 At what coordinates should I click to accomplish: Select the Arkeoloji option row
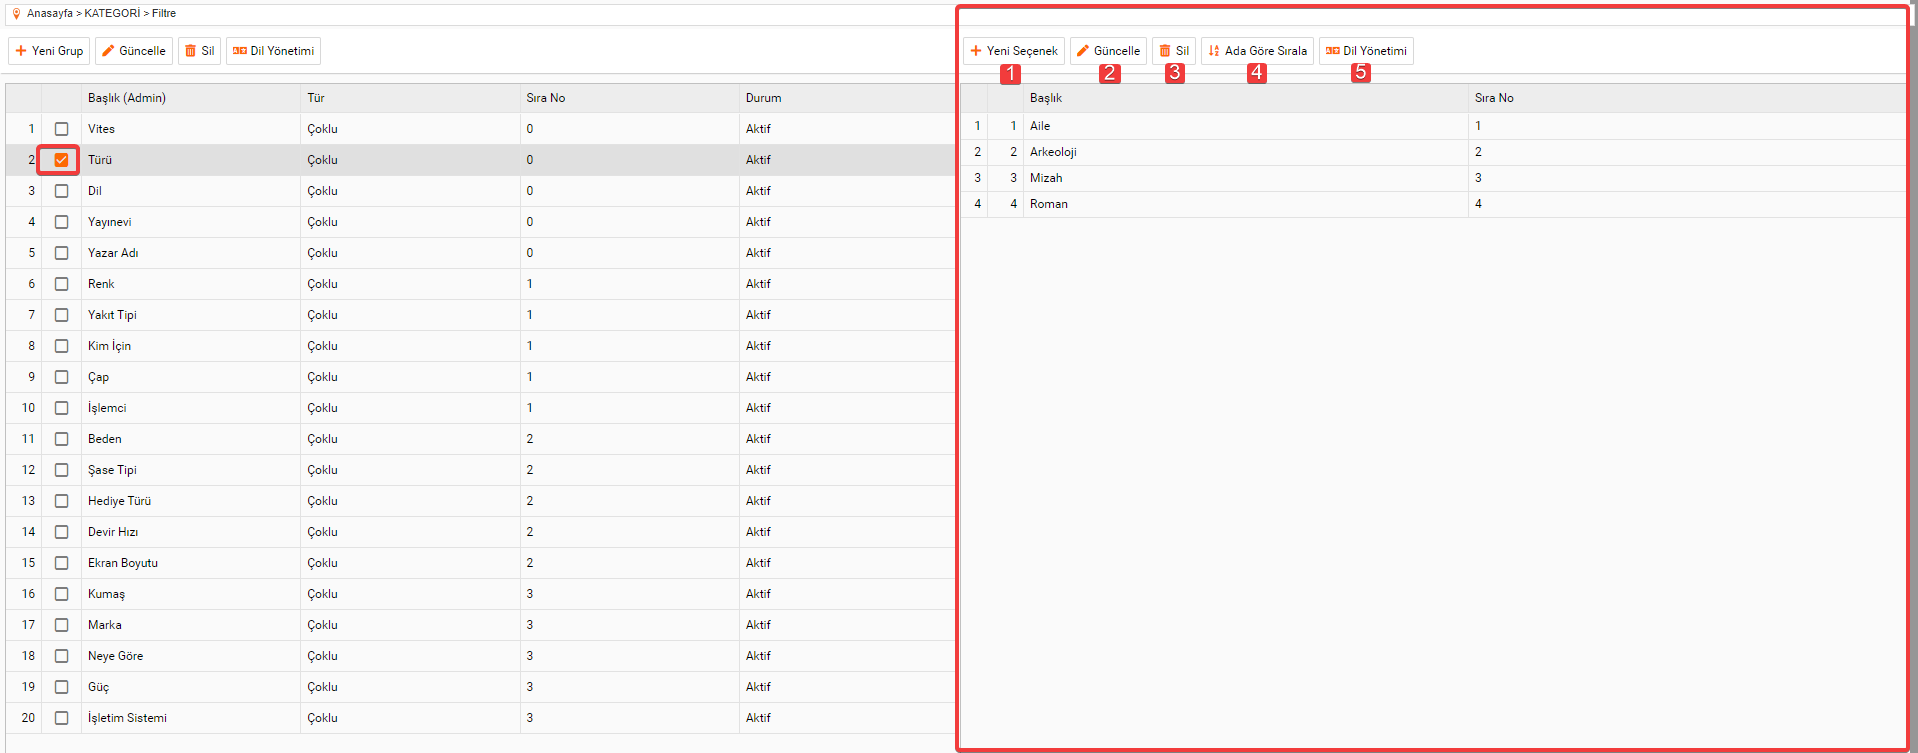[1433, 152]
